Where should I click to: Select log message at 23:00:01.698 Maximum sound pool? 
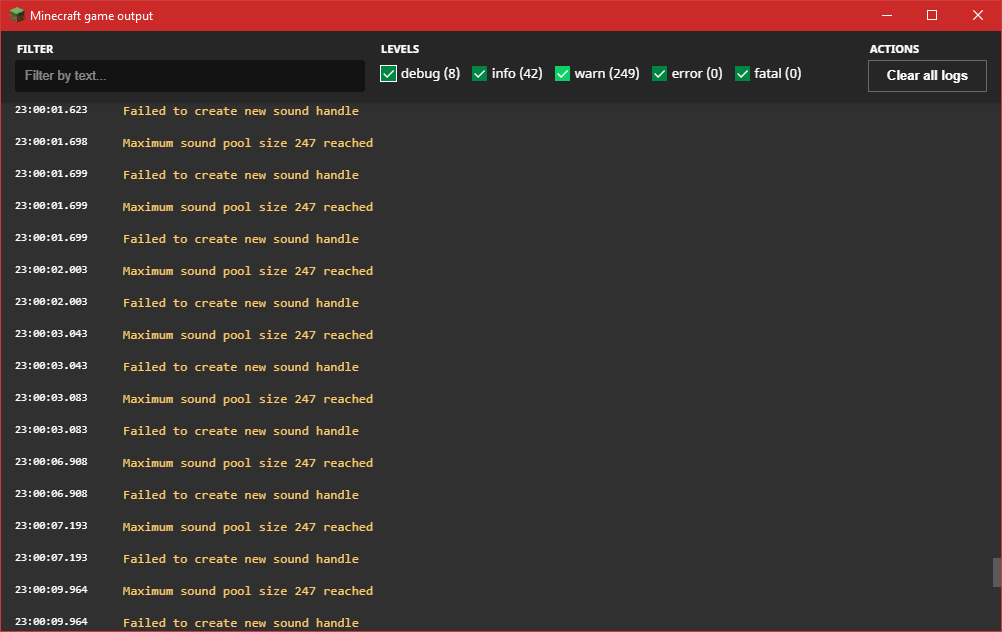point(248,143)
